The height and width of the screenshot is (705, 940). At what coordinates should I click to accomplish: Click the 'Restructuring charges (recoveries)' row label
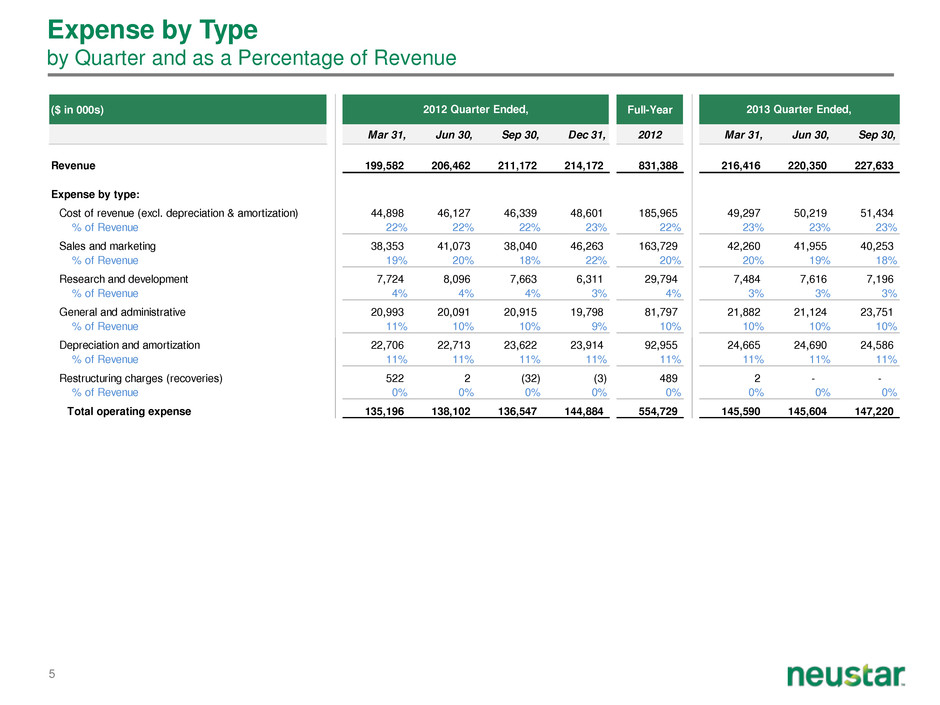click(141, 378)
